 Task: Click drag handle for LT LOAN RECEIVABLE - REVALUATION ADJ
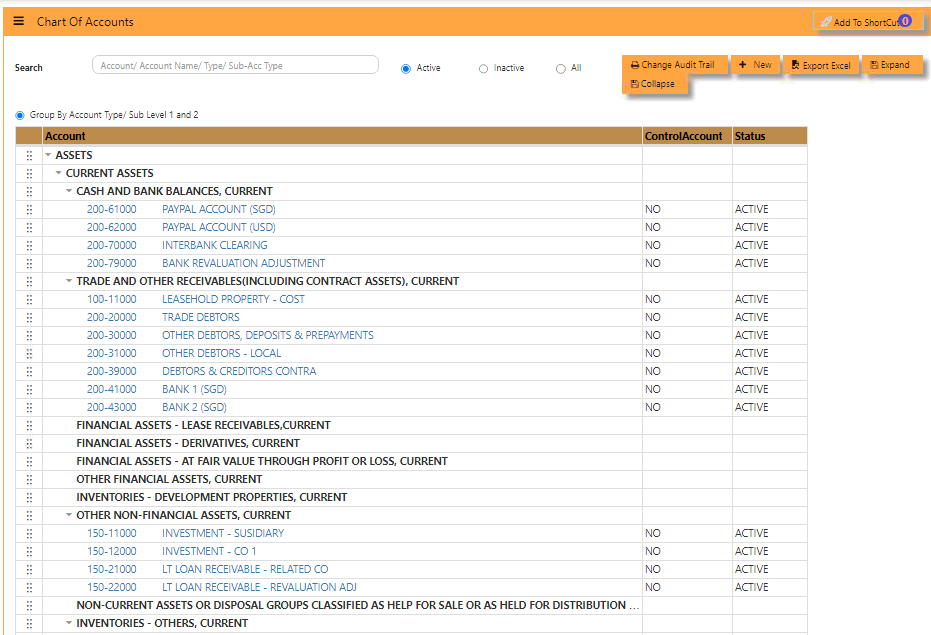click(x=29, y=587)
